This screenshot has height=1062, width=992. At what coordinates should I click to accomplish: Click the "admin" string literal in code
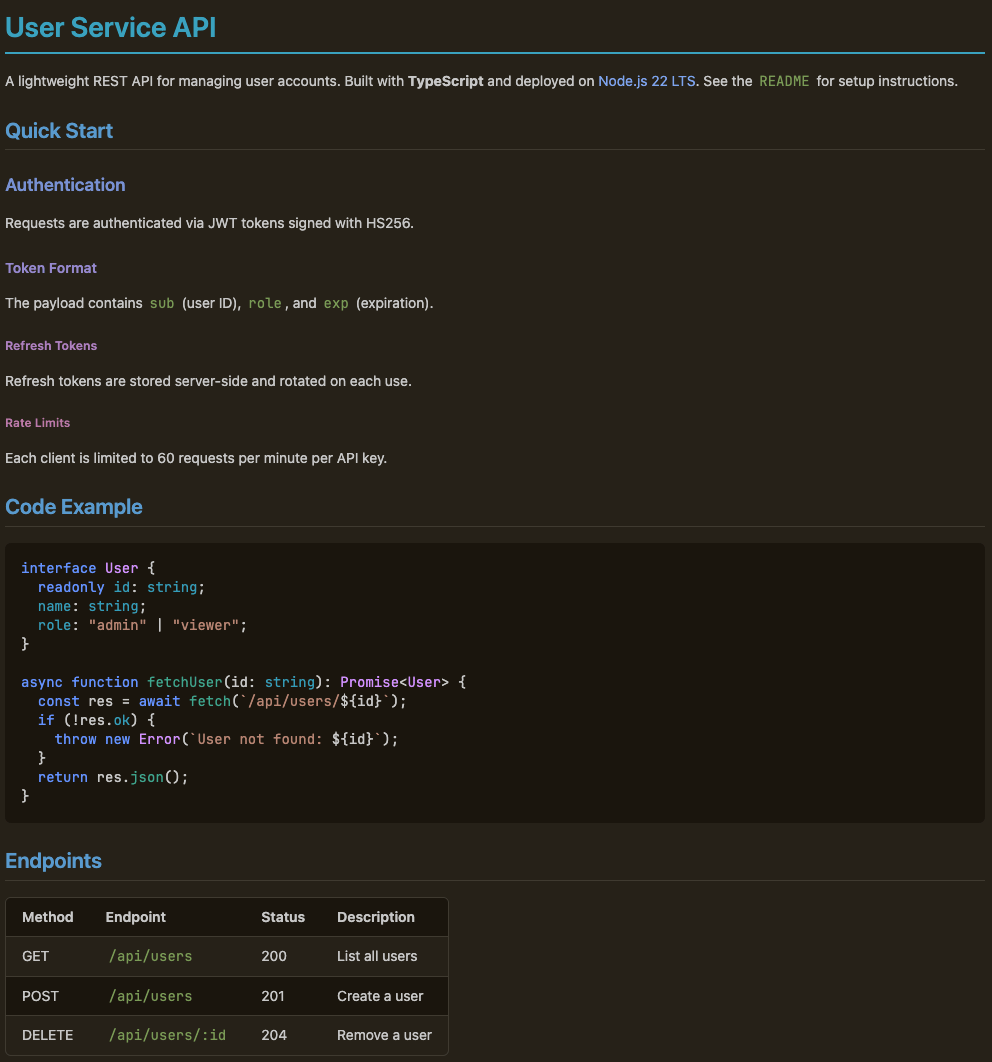pyautogui.click(x=117, y=625)
